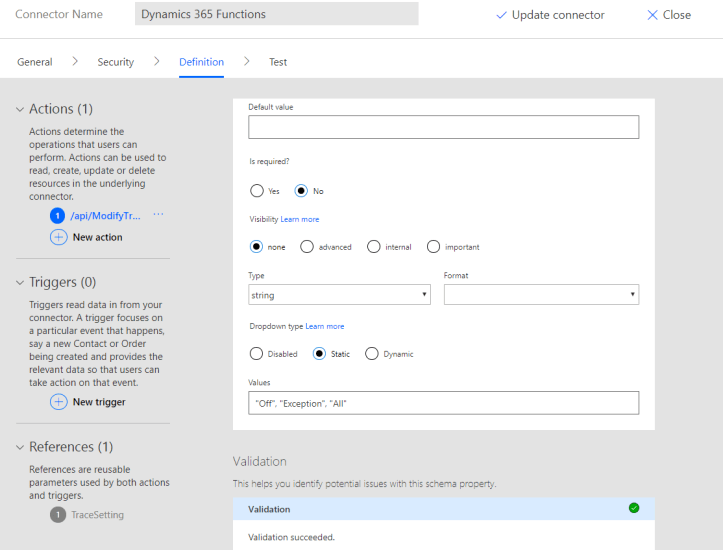Click the New action plus icon

coord(58,237)
